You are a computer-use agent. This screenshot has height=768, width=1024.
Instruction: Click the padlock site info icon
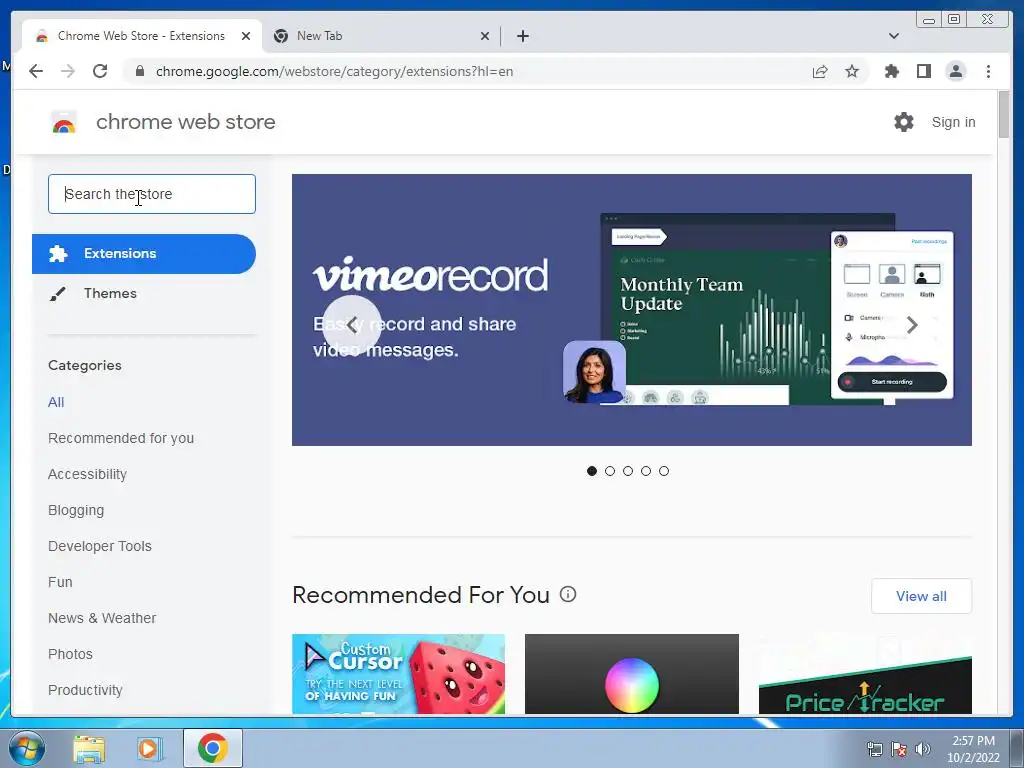pyautogui.click(x=140, y=71)
